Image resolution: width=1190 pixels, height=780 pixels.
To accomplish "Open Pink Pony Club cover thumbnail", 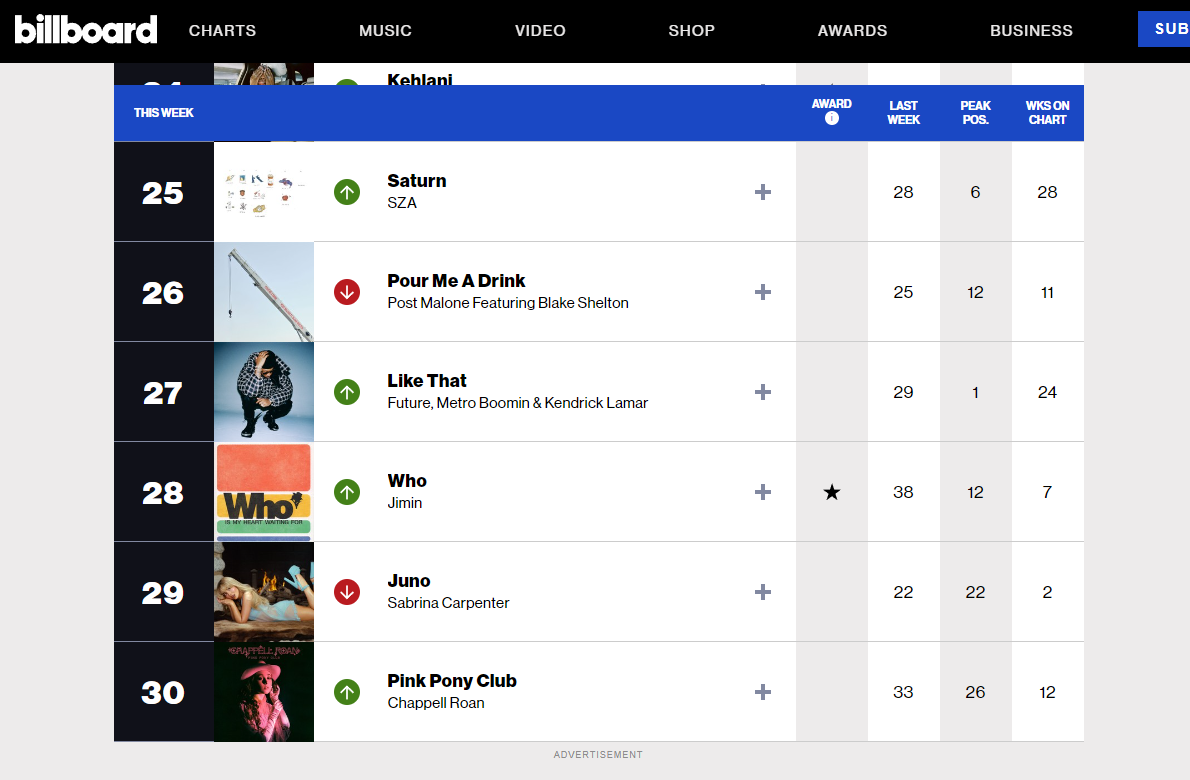I will (x=264, y=692).
